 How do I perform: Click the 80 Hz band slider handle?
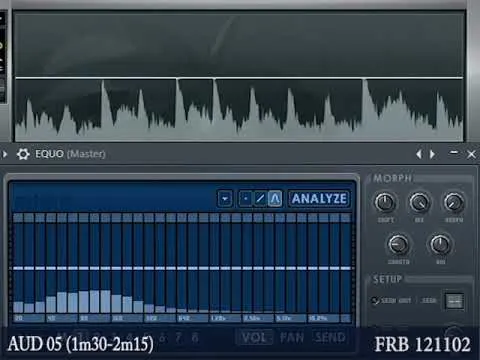(84, 268)
